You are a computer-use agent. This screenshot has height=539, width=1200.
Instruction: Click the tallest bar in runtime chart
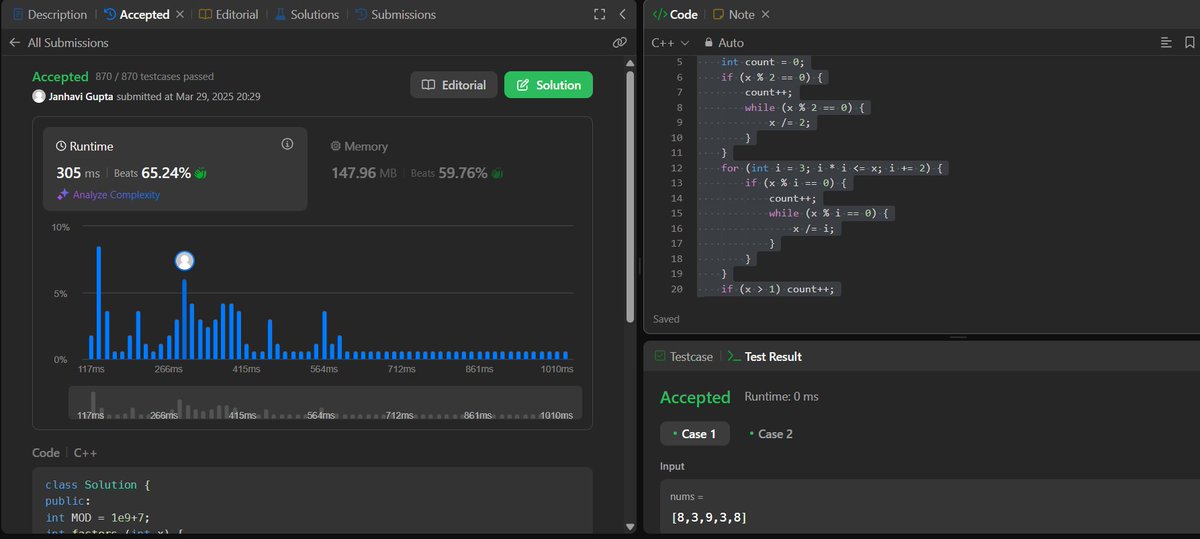(99, 303)
